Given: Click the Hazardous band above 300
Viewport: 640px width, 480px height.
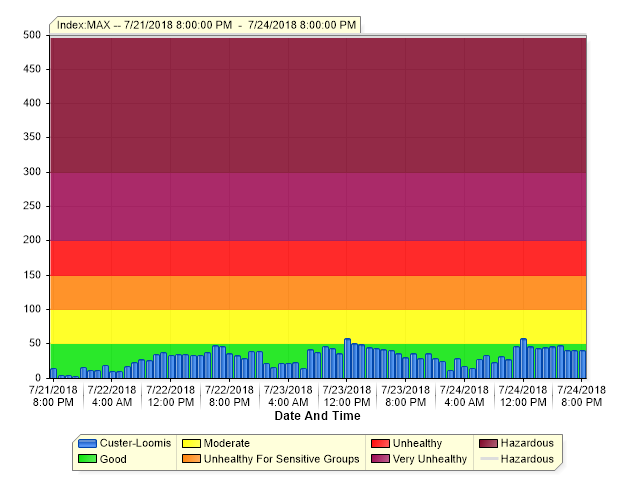Looking at the screenshot, I should [x=318, y=105].
